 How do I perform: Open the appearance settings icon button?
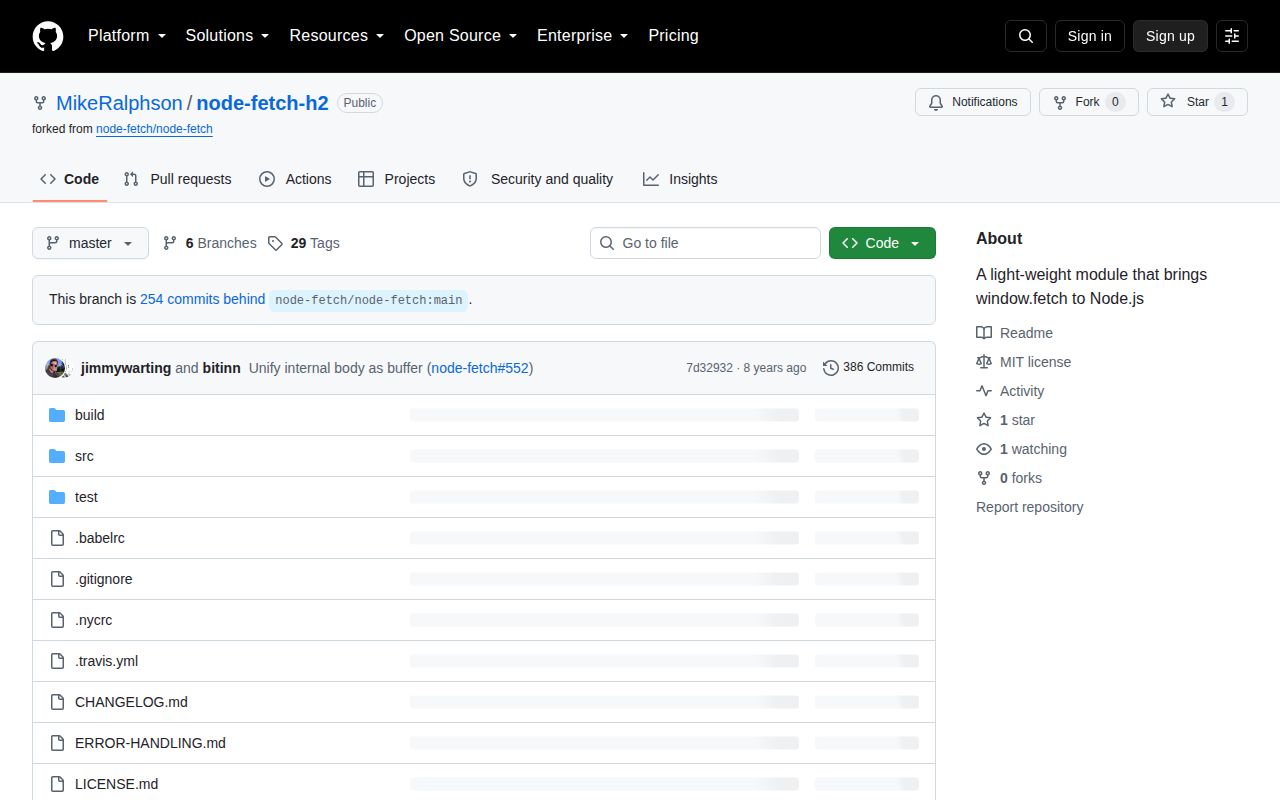tap(1232, 36)
